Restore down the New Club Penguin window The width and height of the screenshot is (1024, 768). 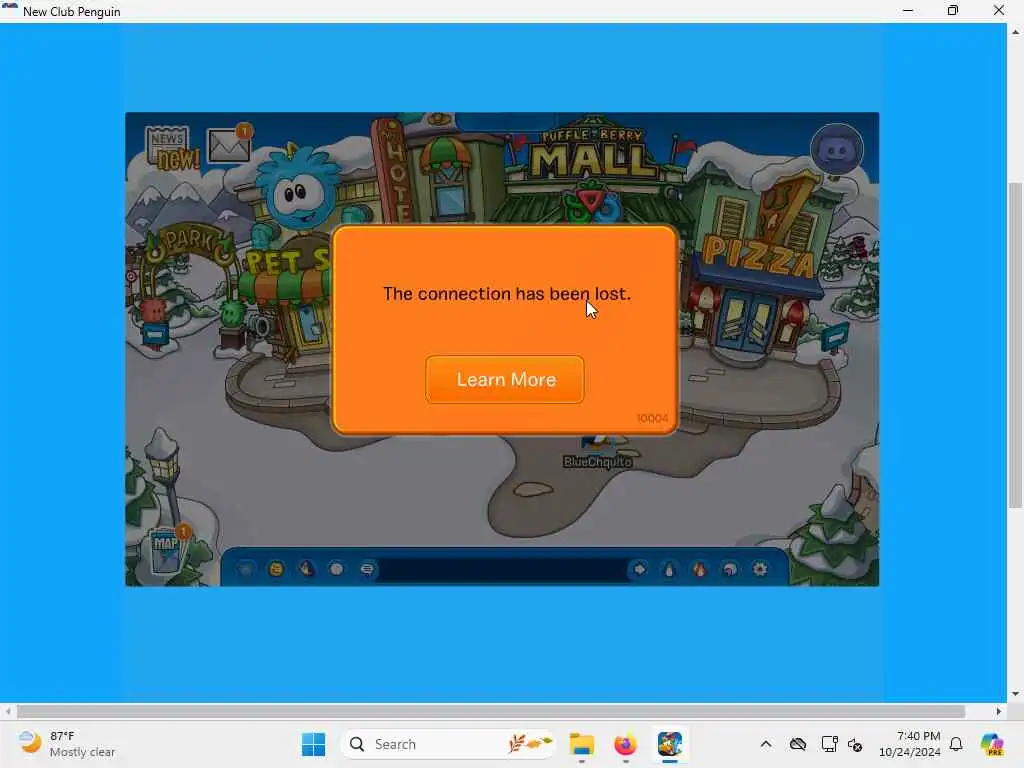[x=953, y=10]
